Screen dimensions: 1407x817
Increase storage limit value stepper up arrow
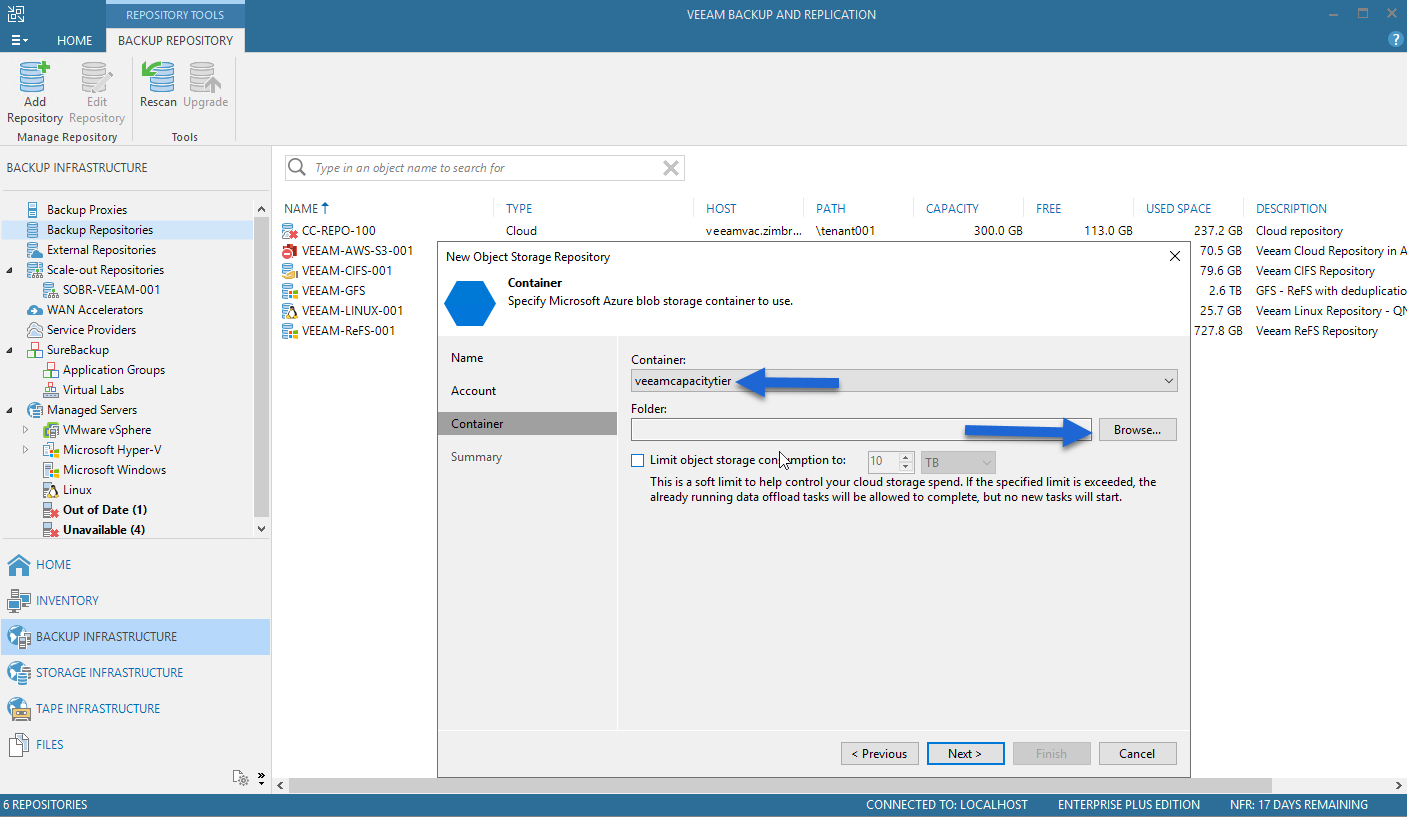tap(906, 457)
